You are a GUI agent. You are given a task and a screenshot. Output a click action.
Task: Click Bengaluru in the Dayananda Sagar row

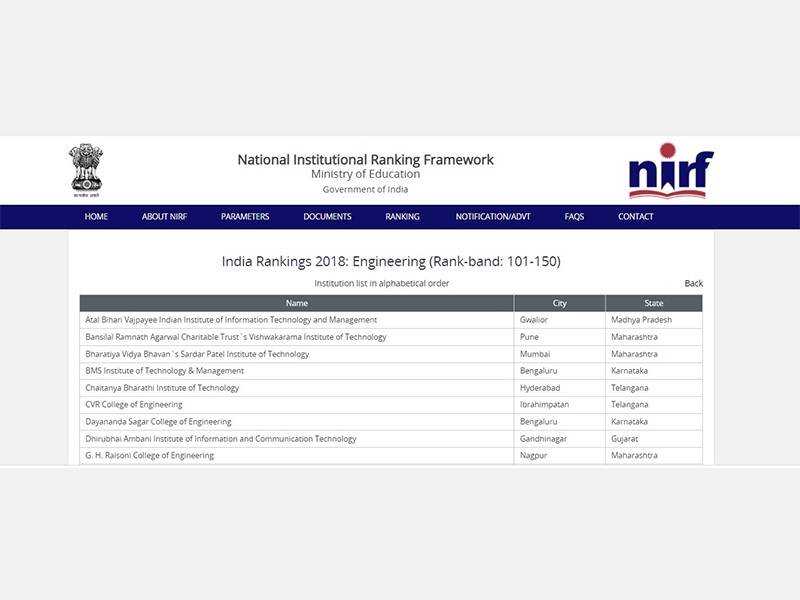538,422
